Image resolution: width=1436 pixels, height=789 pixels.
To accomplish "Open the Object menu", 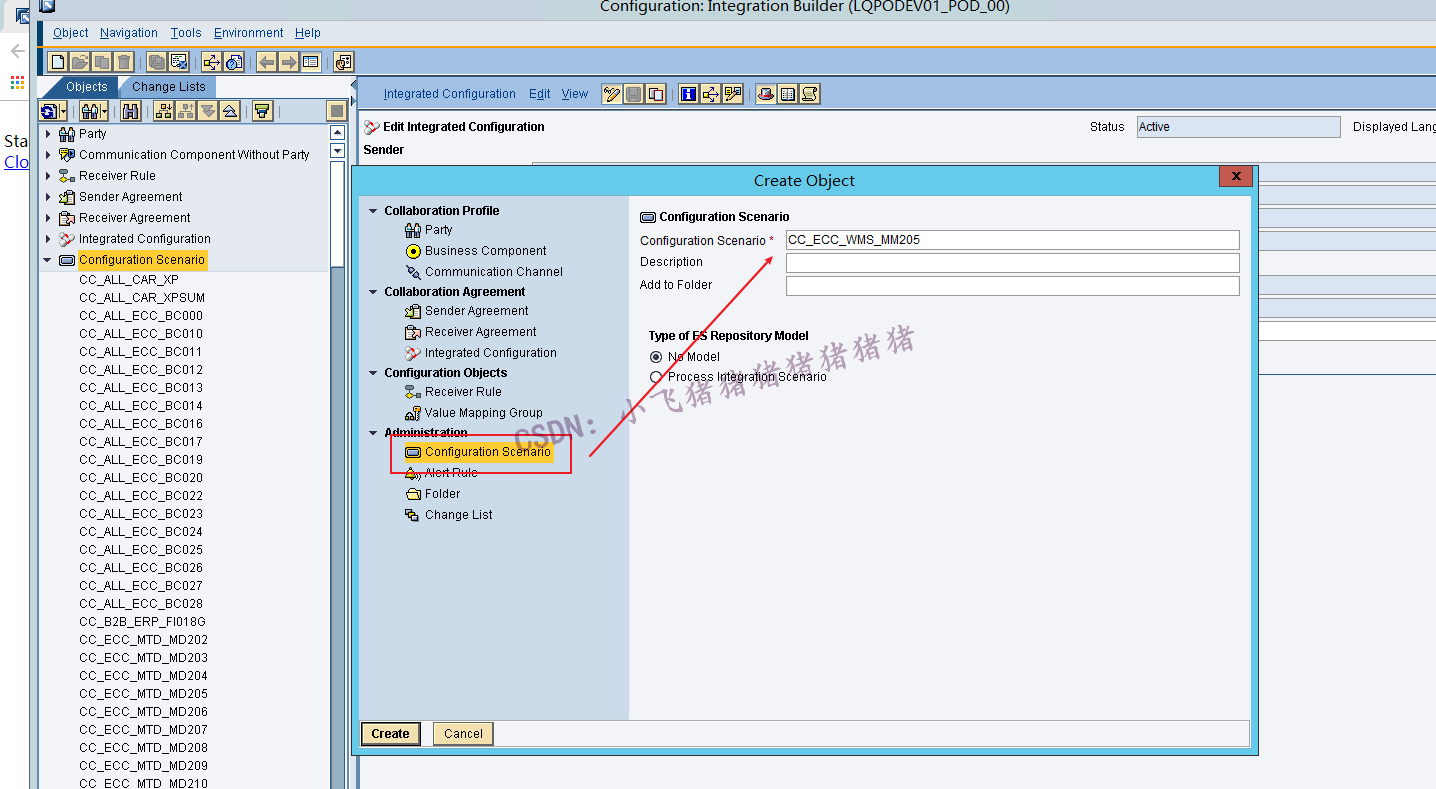I will click(x=71, y=33).
